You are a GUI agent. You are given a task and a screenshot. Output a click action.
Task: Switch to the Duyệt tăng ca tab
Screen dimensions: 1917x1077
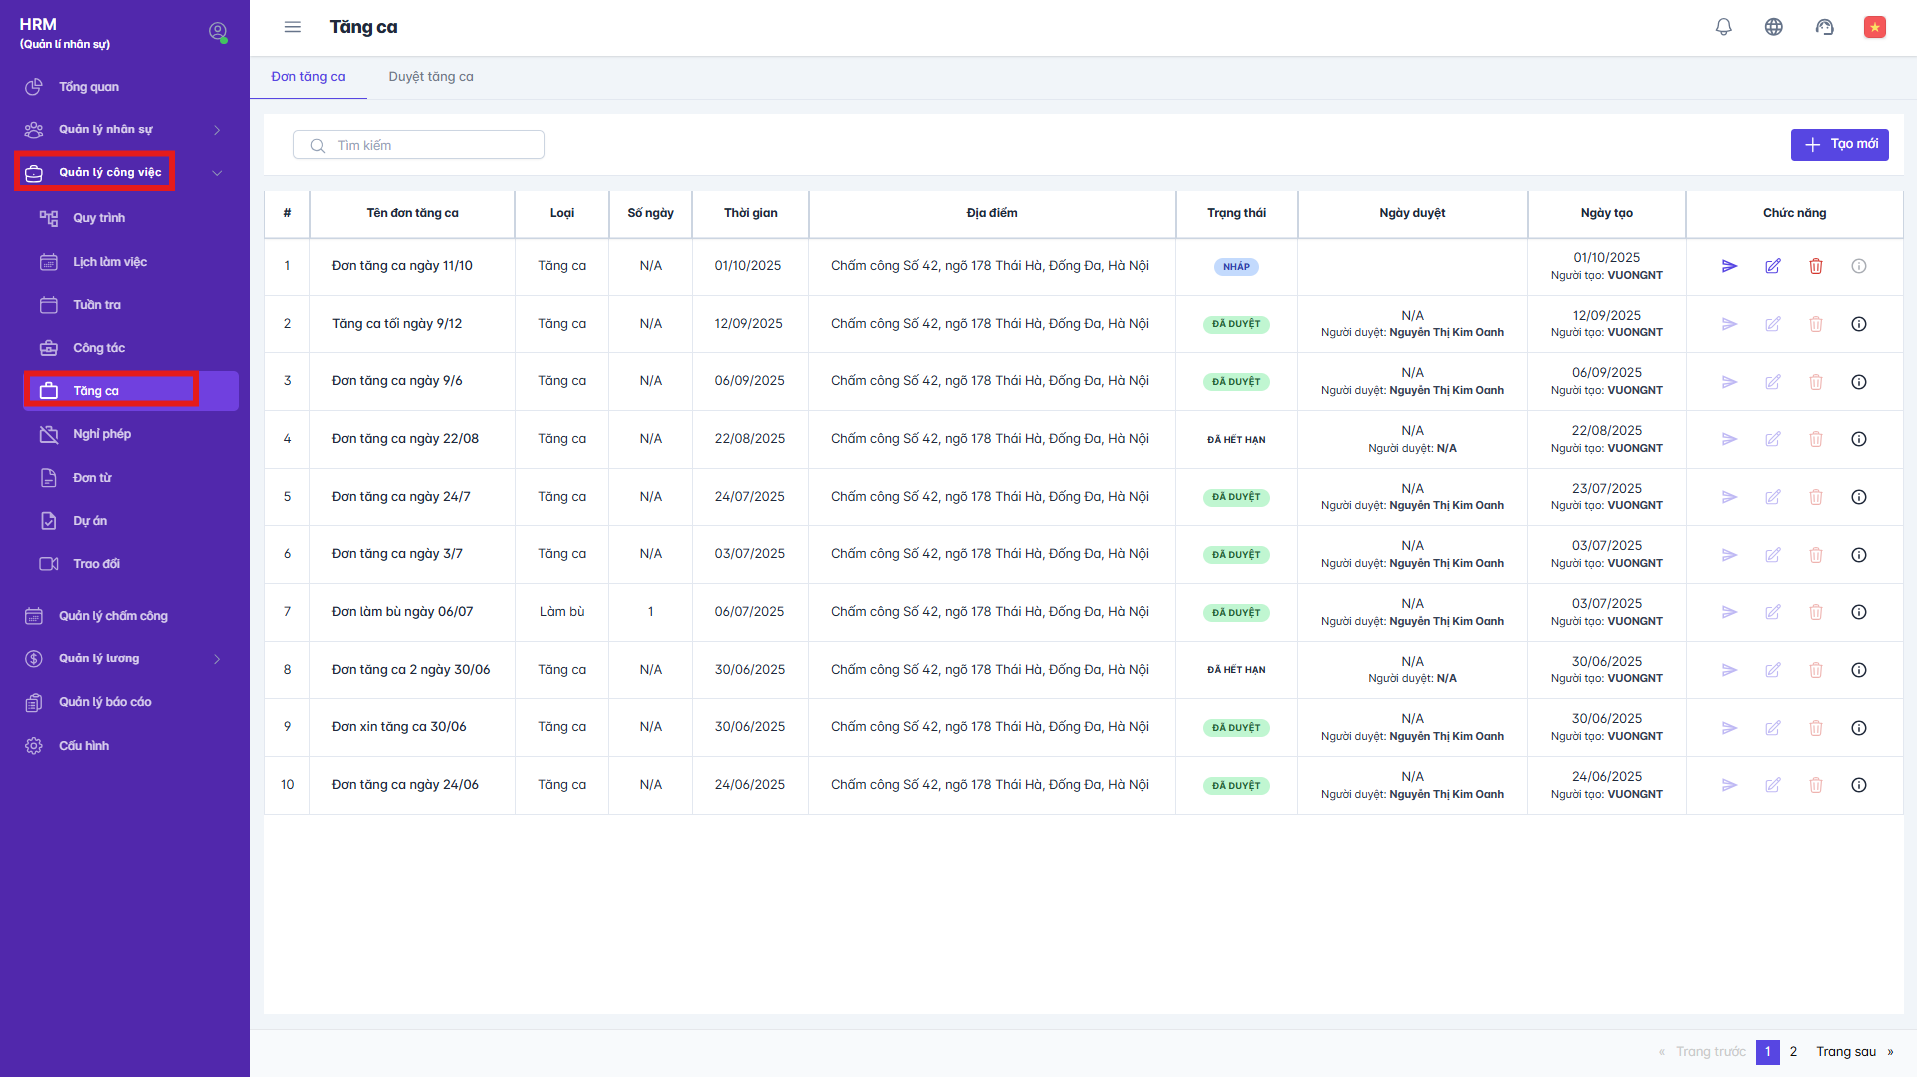pos(431,77)
